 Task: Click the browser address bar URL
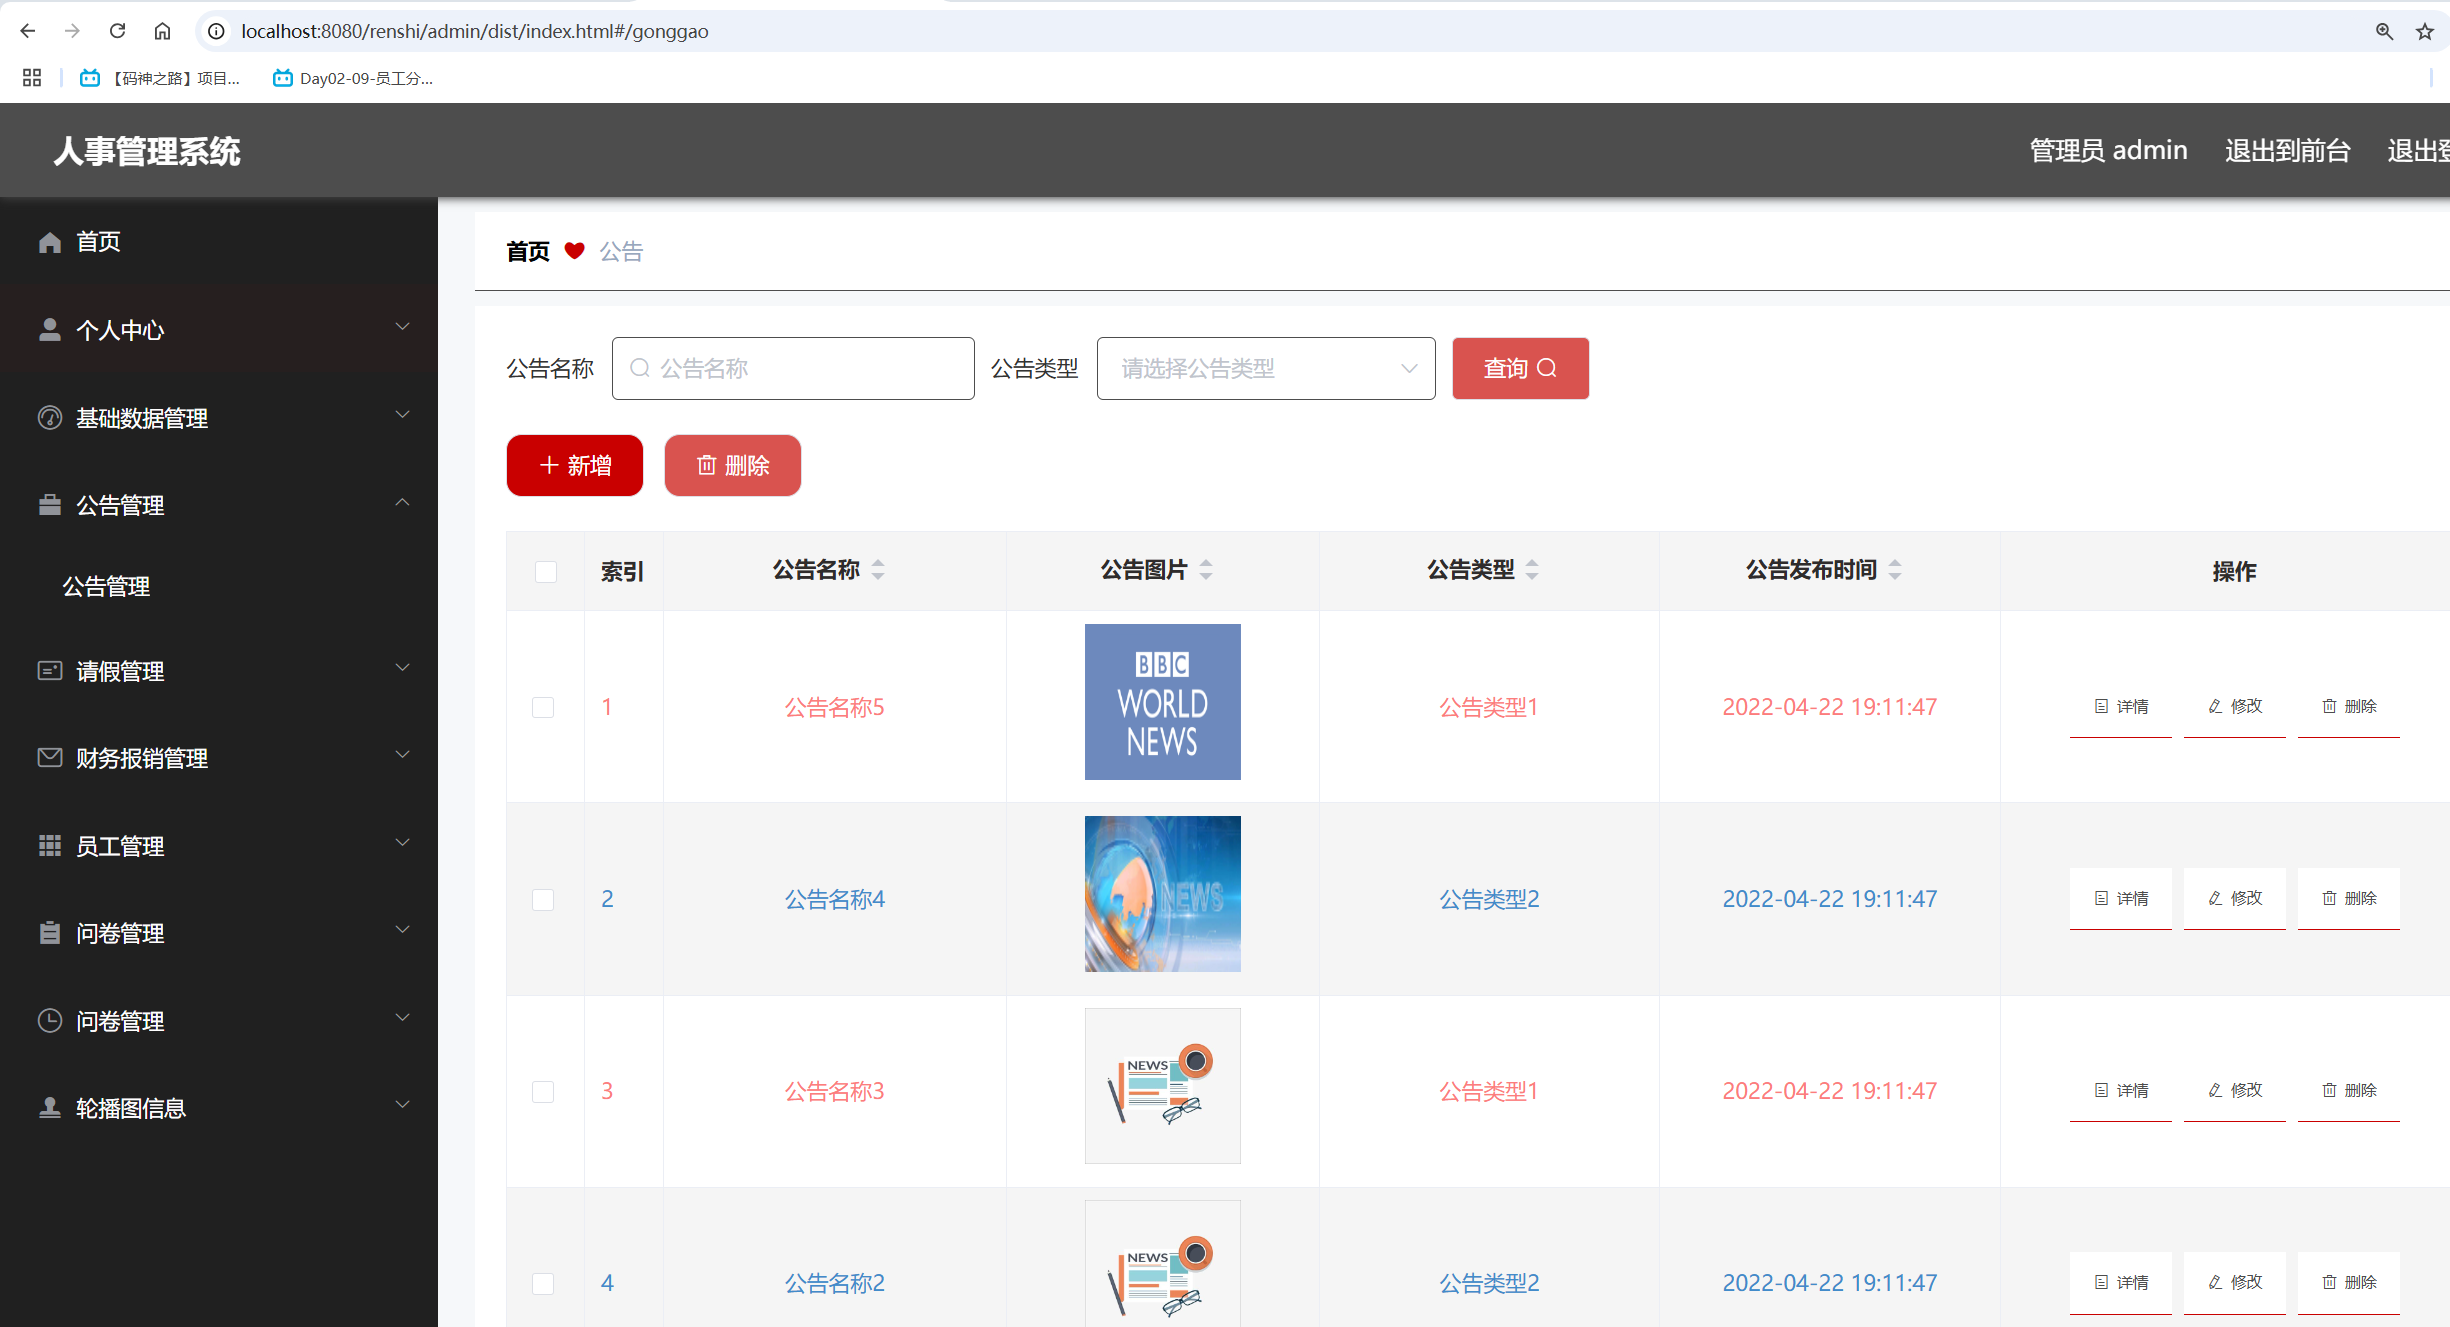(x=475, y=31)
